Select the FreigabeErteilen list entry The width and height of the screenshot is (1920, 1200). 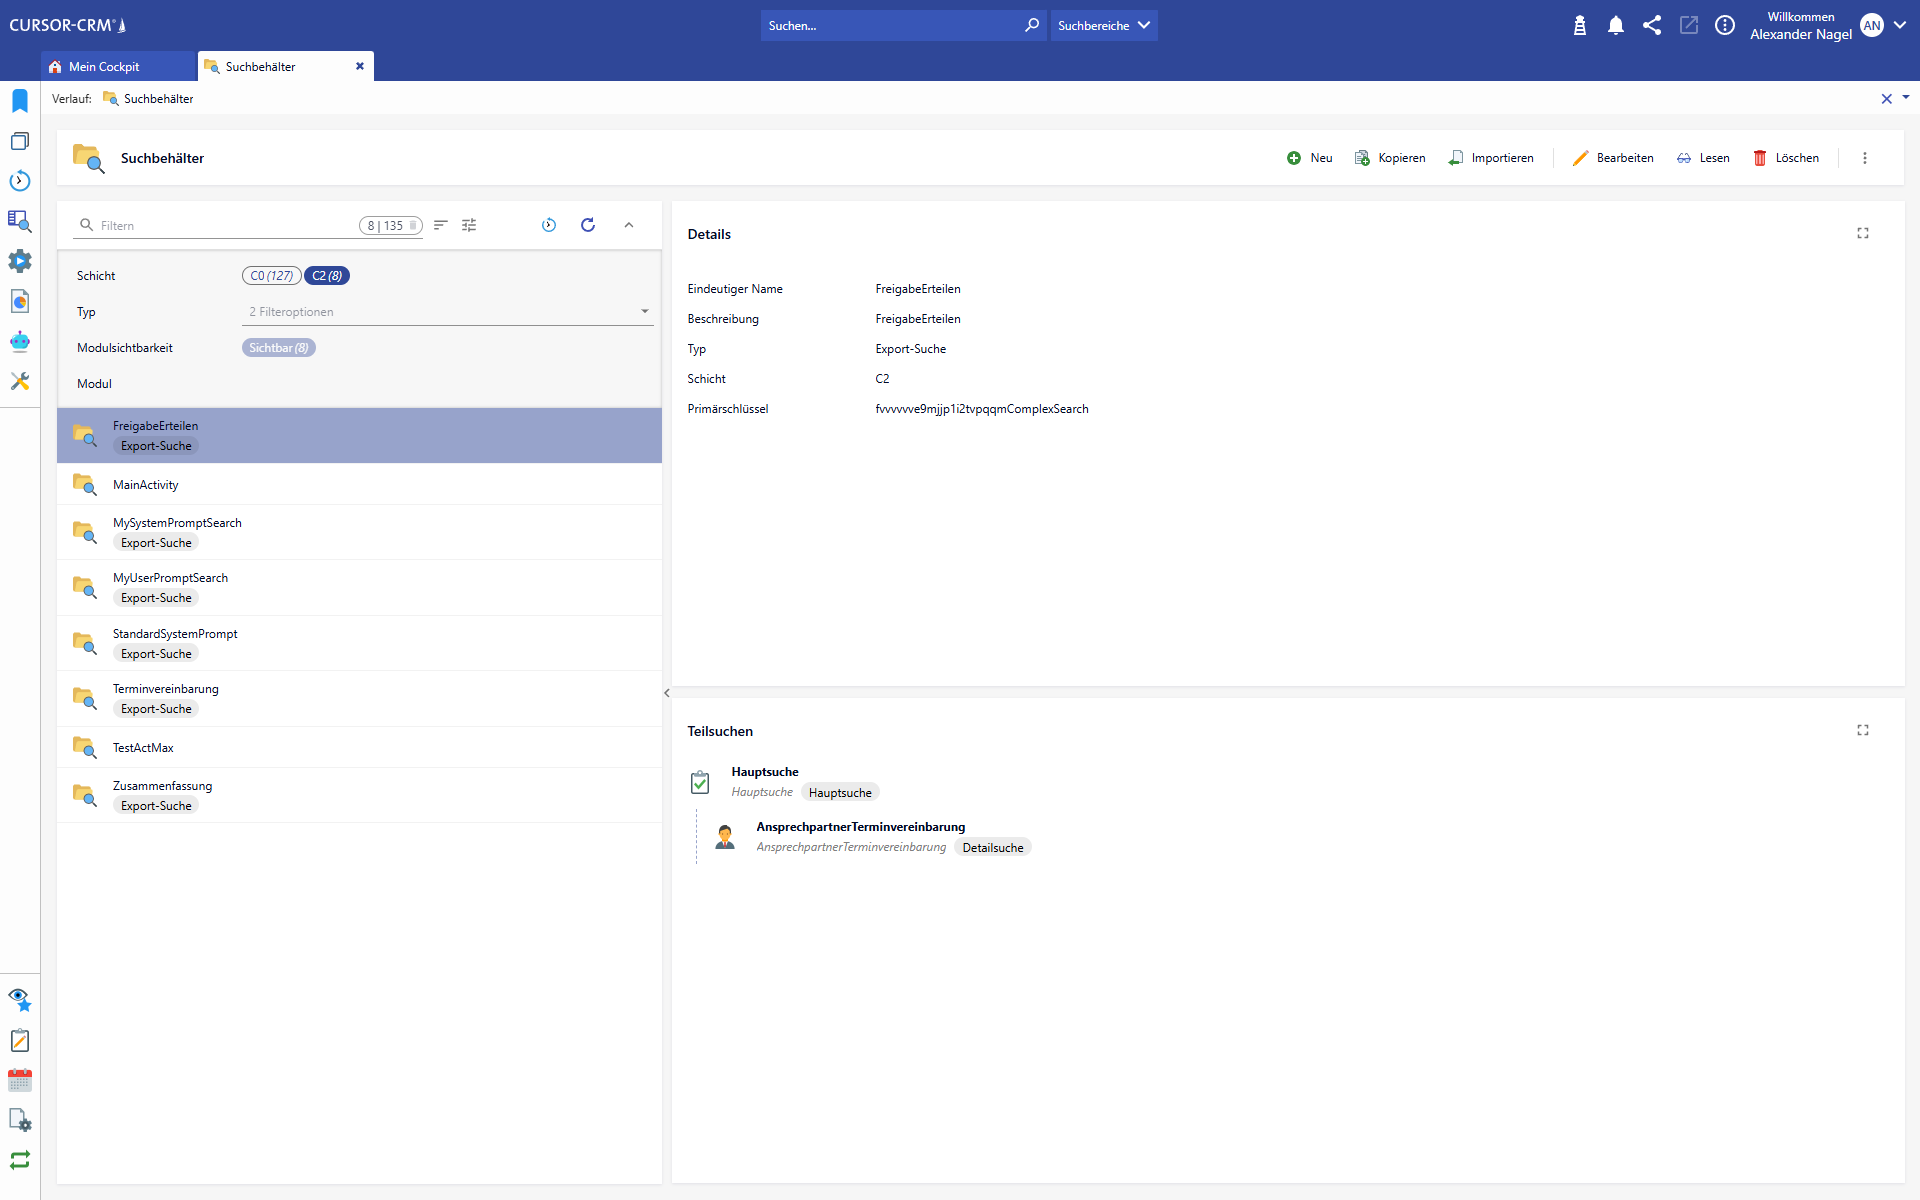click(359, 436)
